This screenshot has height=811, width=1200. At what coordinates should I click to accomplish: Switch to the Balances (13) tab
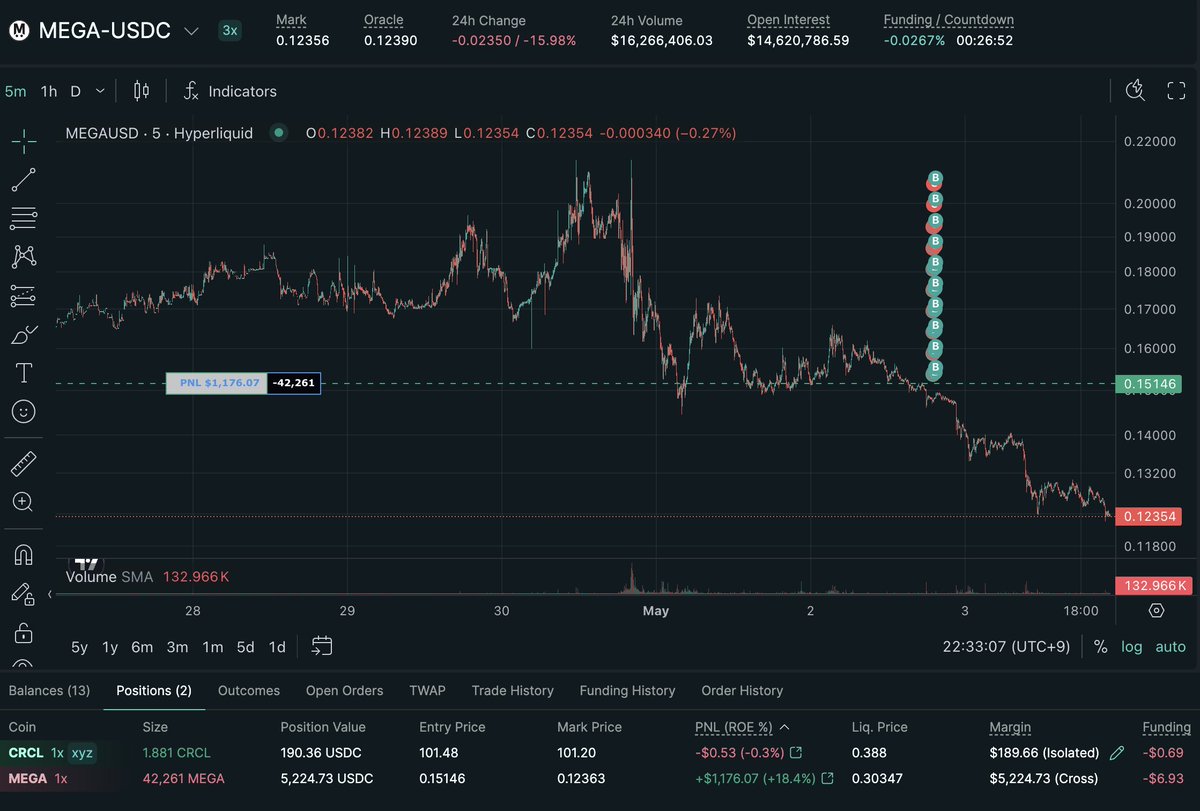49,690
